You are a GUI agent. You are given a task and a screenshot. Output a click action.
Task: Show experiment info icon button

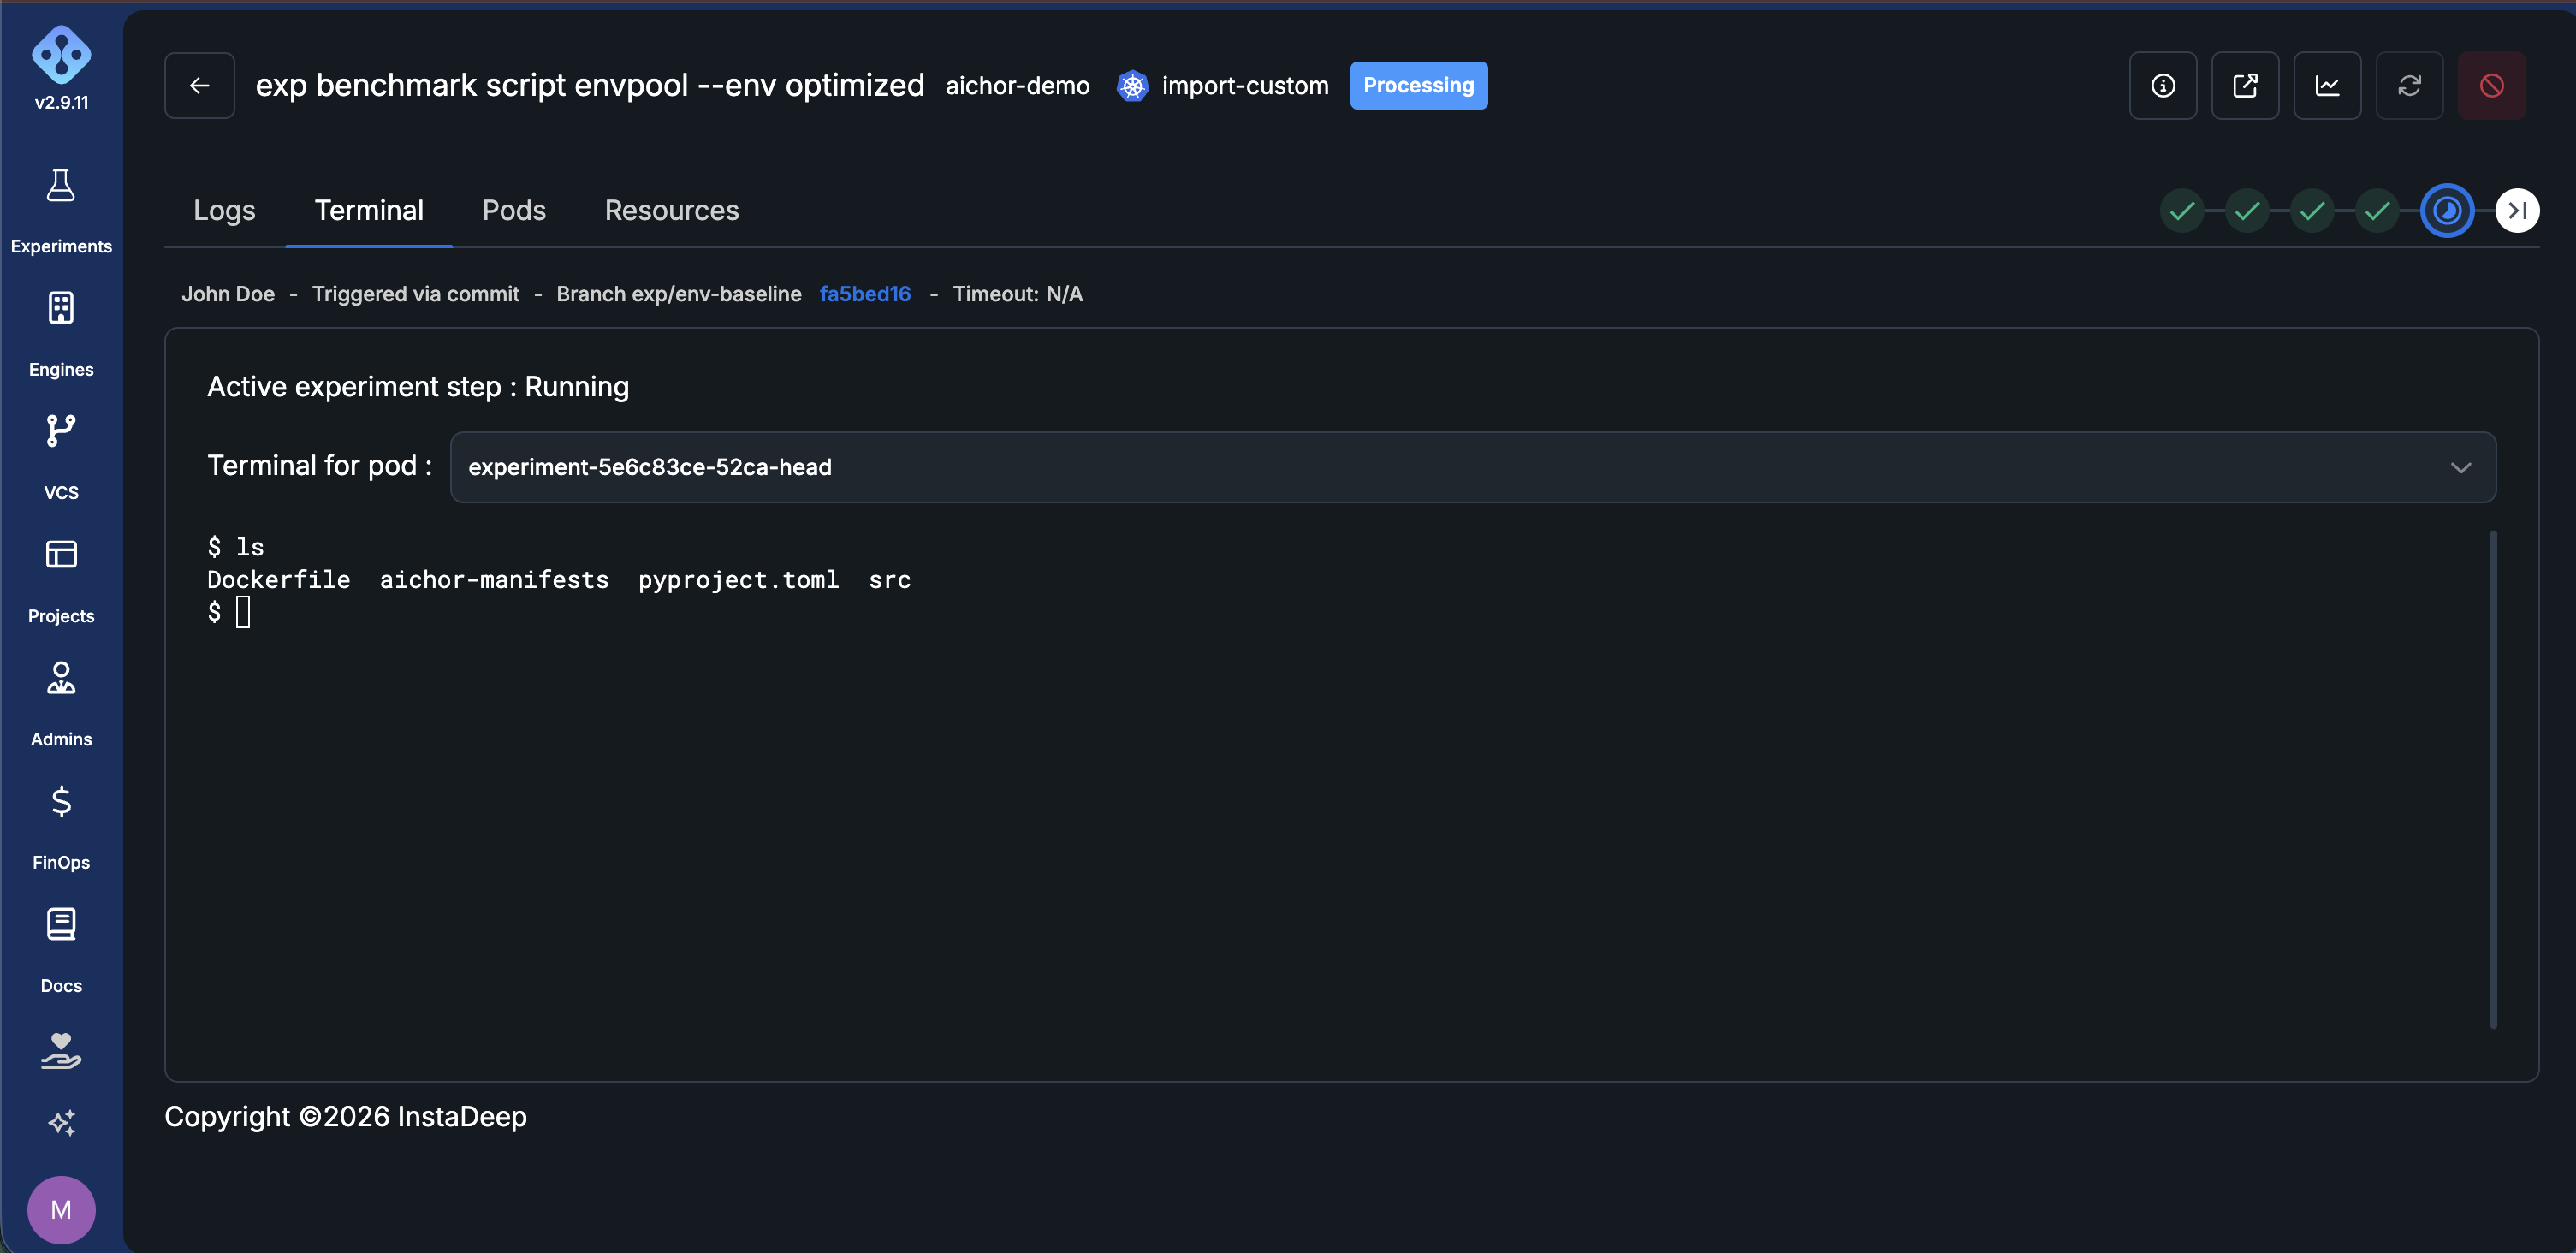point(2163,86)
